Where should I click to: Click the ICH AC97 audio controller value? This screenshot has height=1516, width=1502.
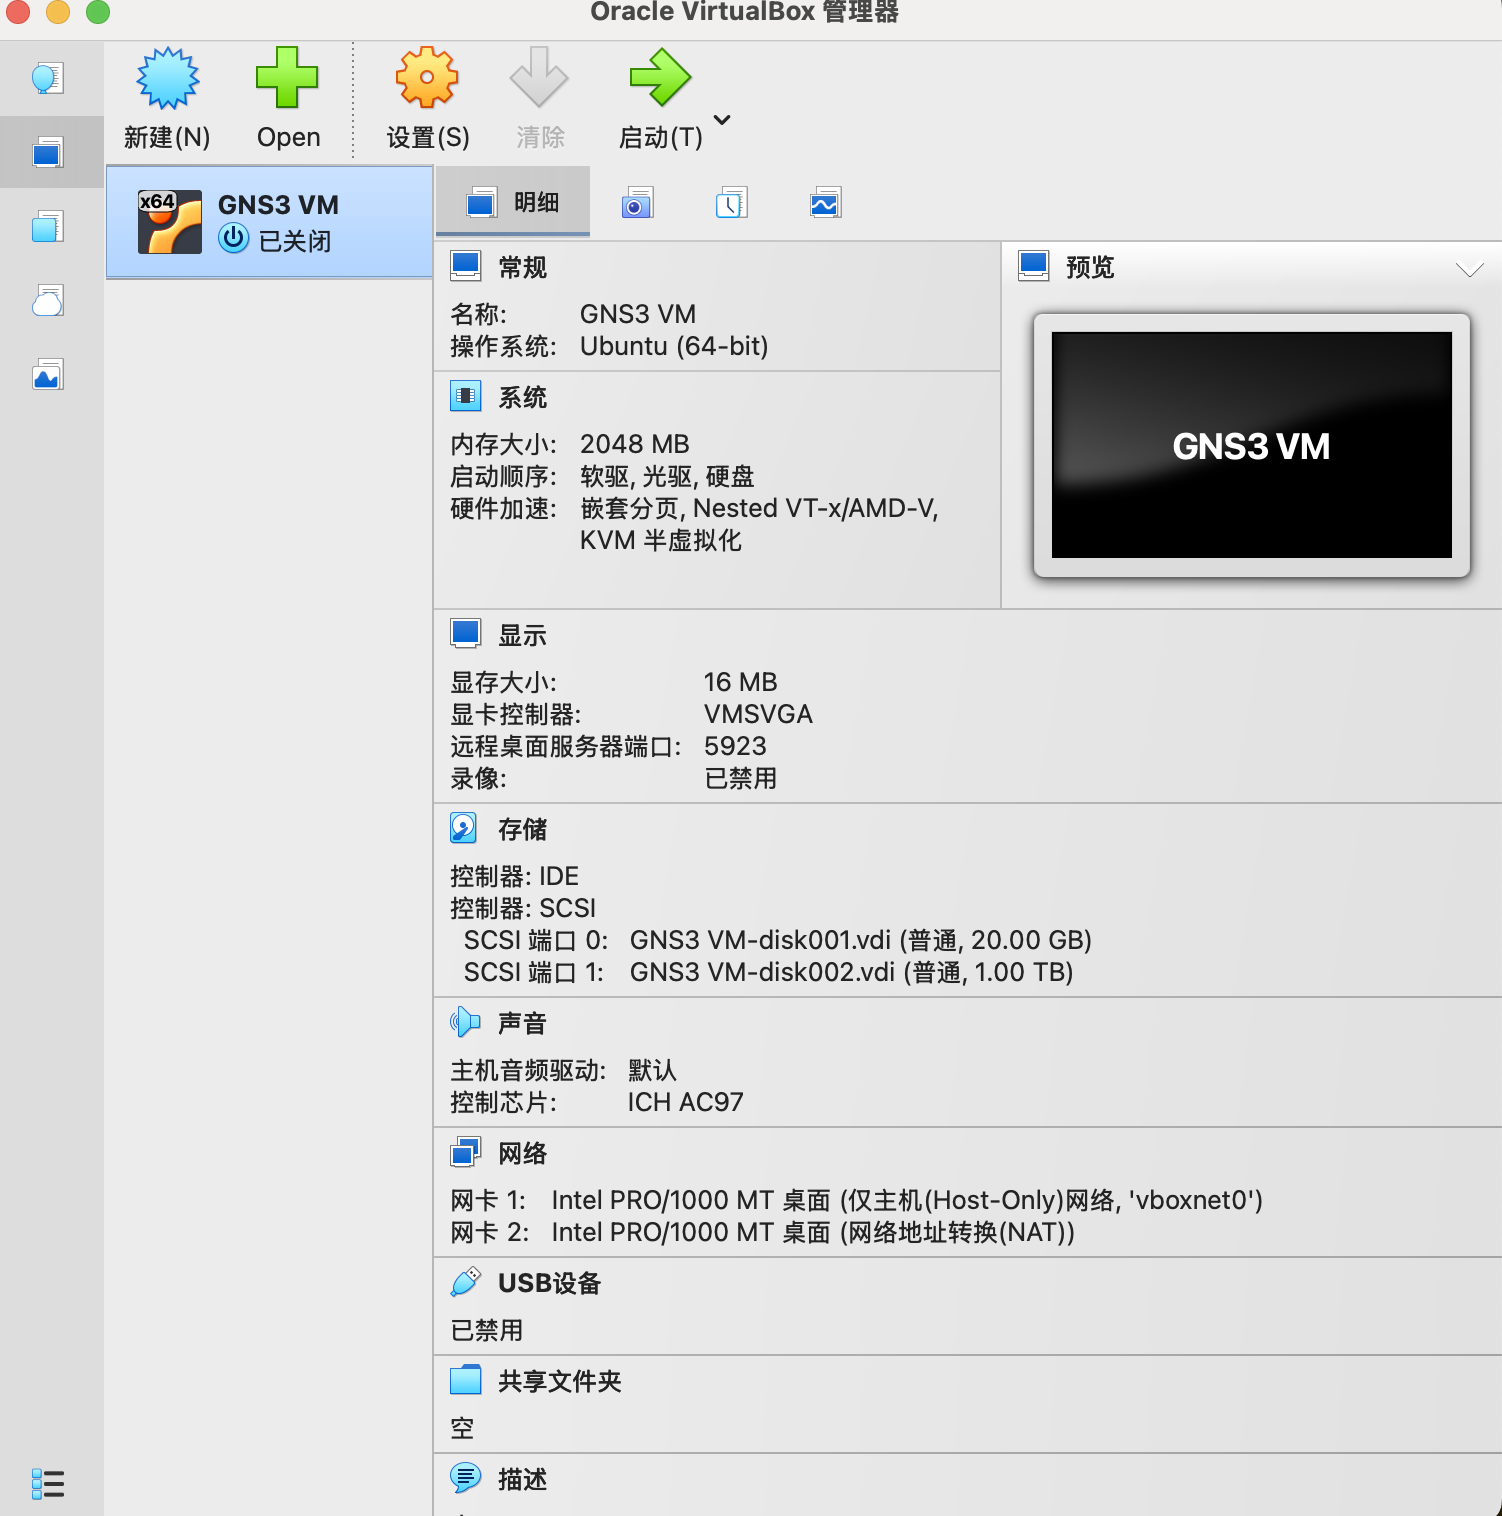pos(686,1102)
